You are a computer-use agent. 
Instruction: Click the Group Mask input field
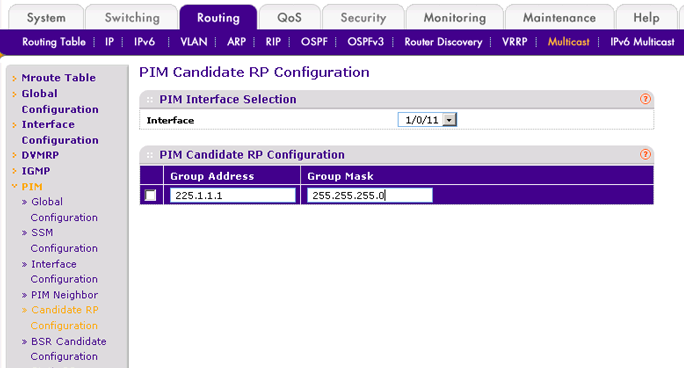pos(370,195)
